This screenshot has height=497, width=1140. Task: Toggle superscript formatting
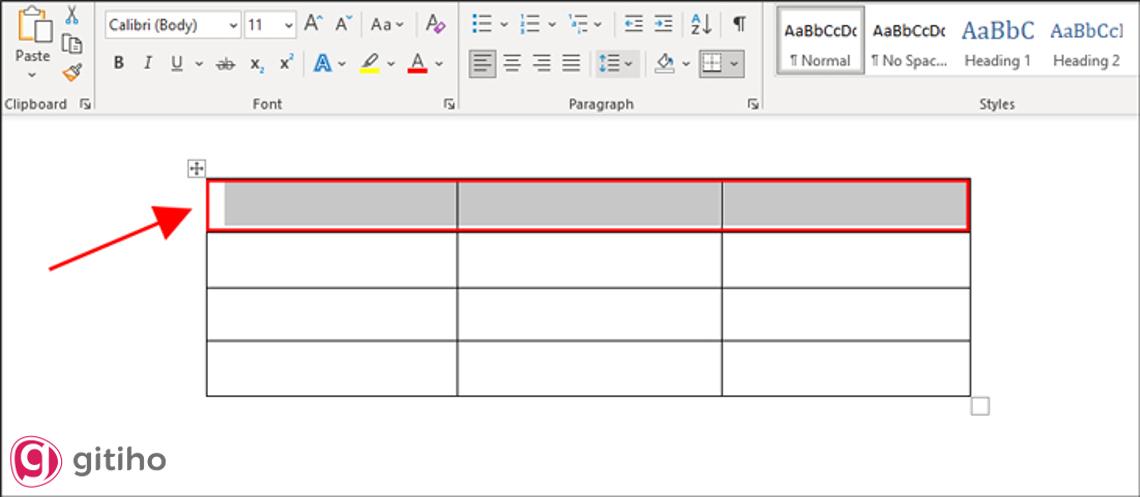[x=286, y=64]
